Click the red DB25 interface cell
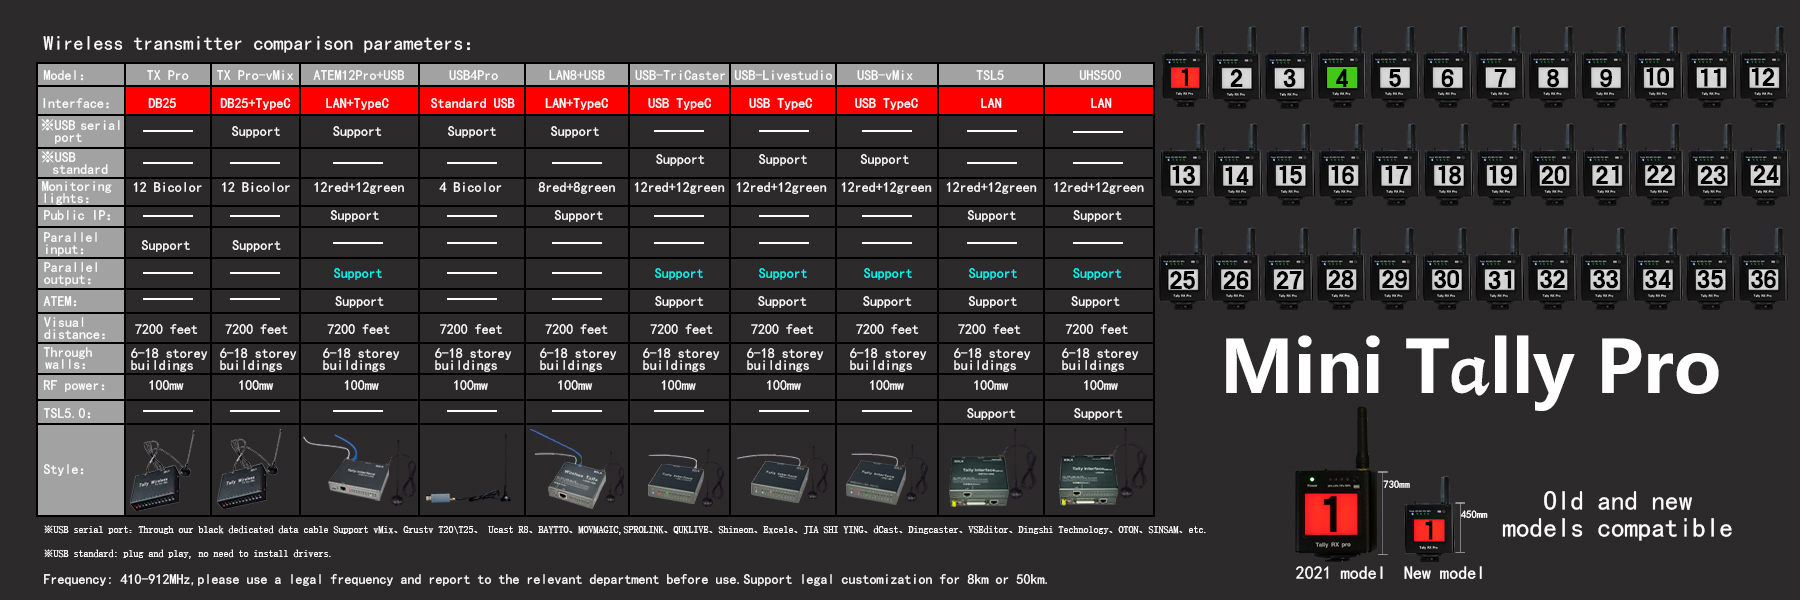Image resolution: width=1800 pixels, height=600 pixels. [162, 103]
